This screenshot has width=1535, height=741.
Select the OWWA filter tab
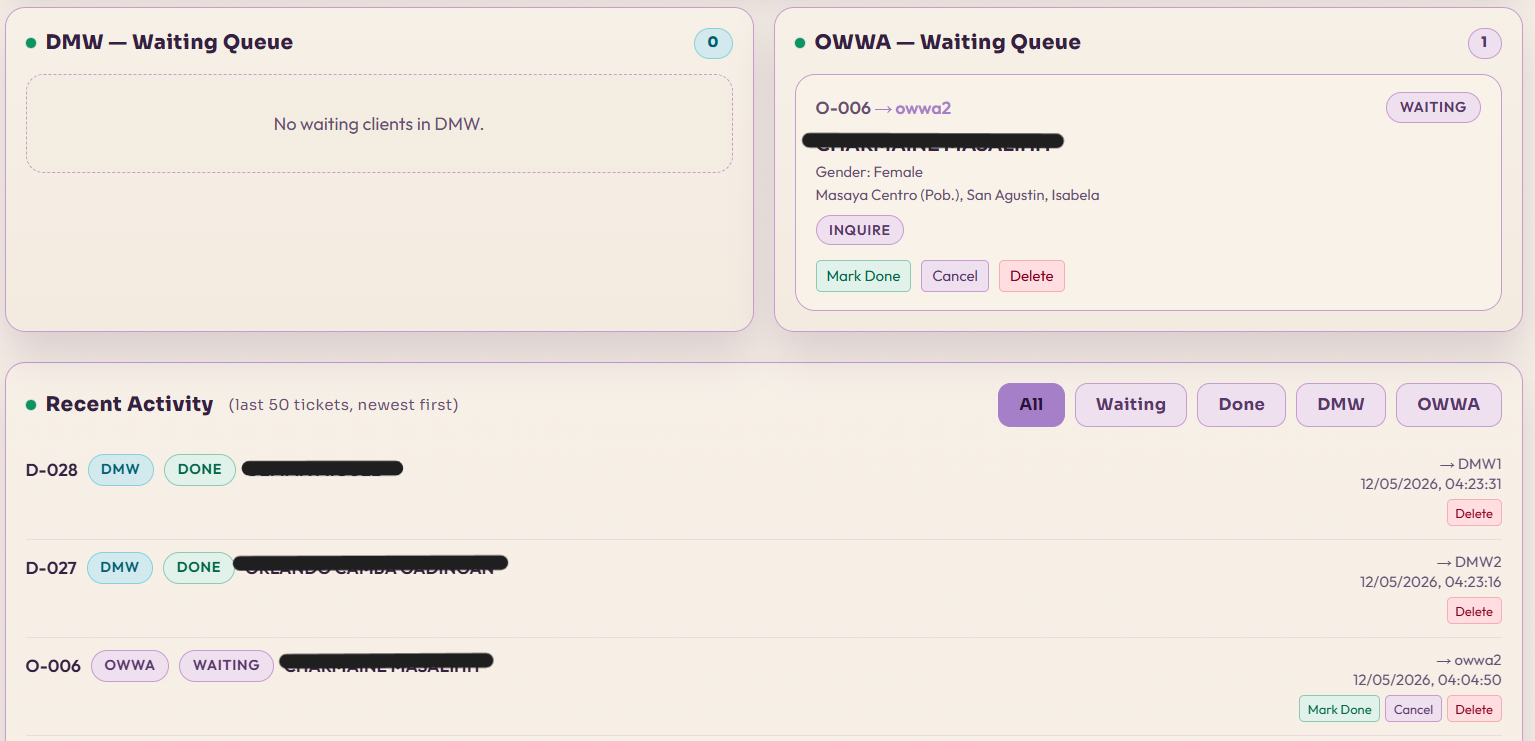pos(1449,405)
